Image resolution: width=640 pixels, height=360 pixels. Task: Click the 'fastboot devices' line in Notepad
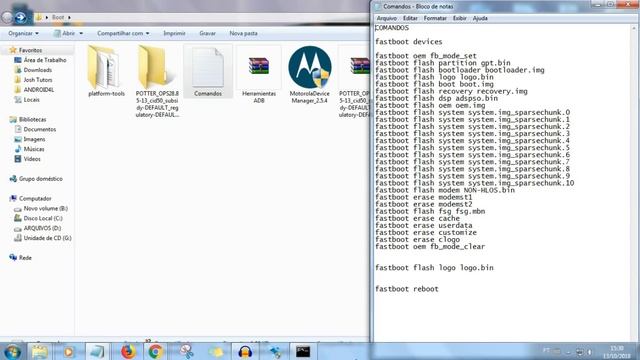click(x=409, y=42)
